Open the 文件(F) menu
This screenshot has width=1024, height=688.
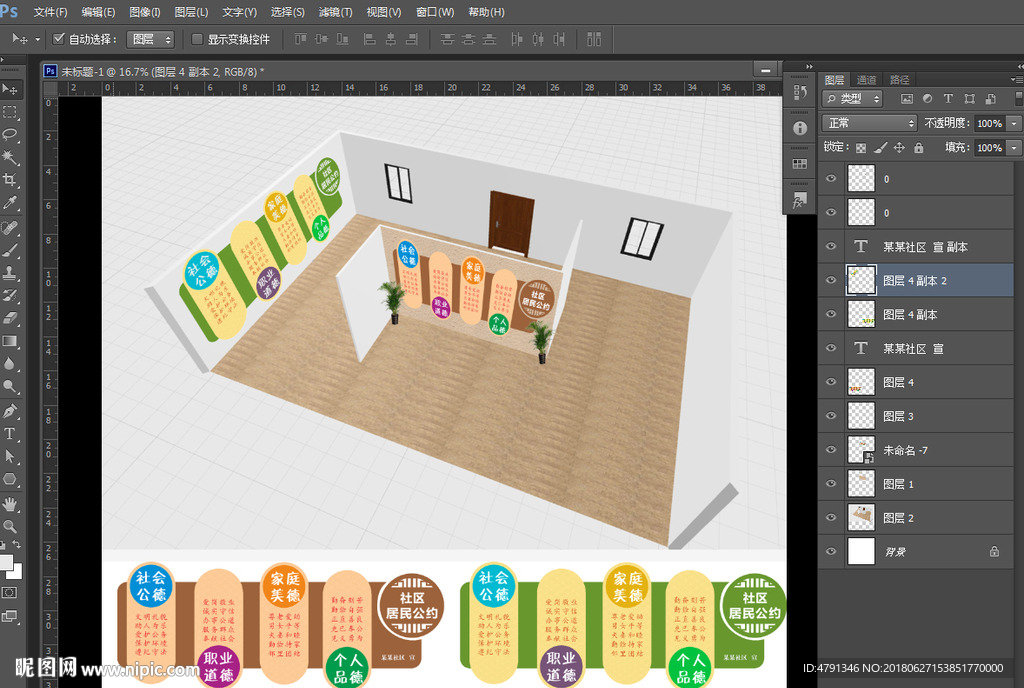tap(50, 12)
